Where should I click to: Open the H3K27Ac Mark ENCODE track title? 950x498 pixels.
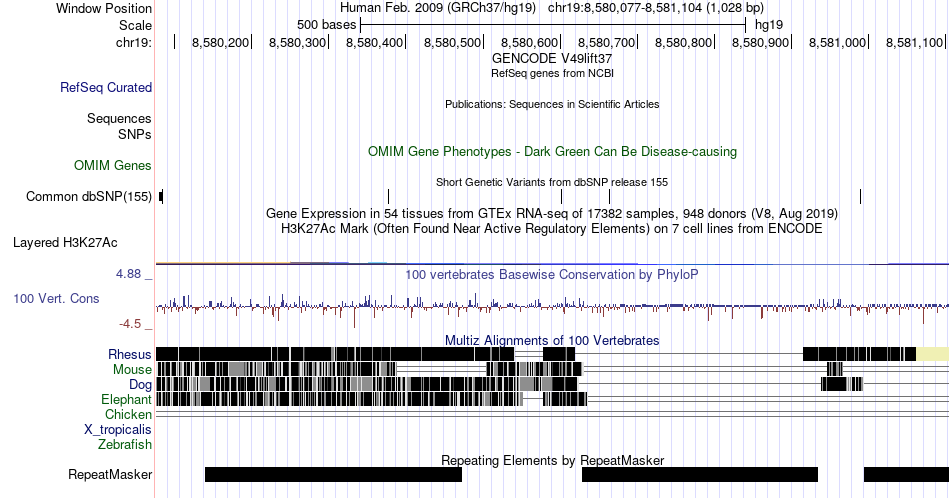552,229
